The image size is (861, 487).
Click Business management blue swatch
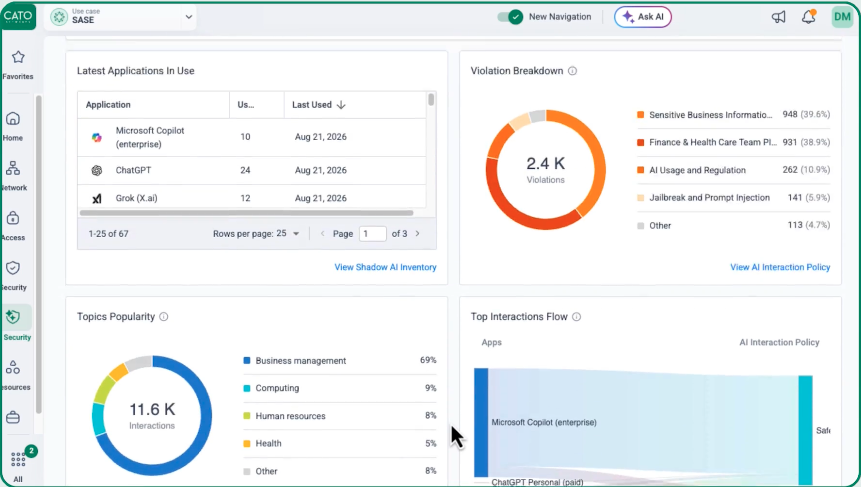247,361
